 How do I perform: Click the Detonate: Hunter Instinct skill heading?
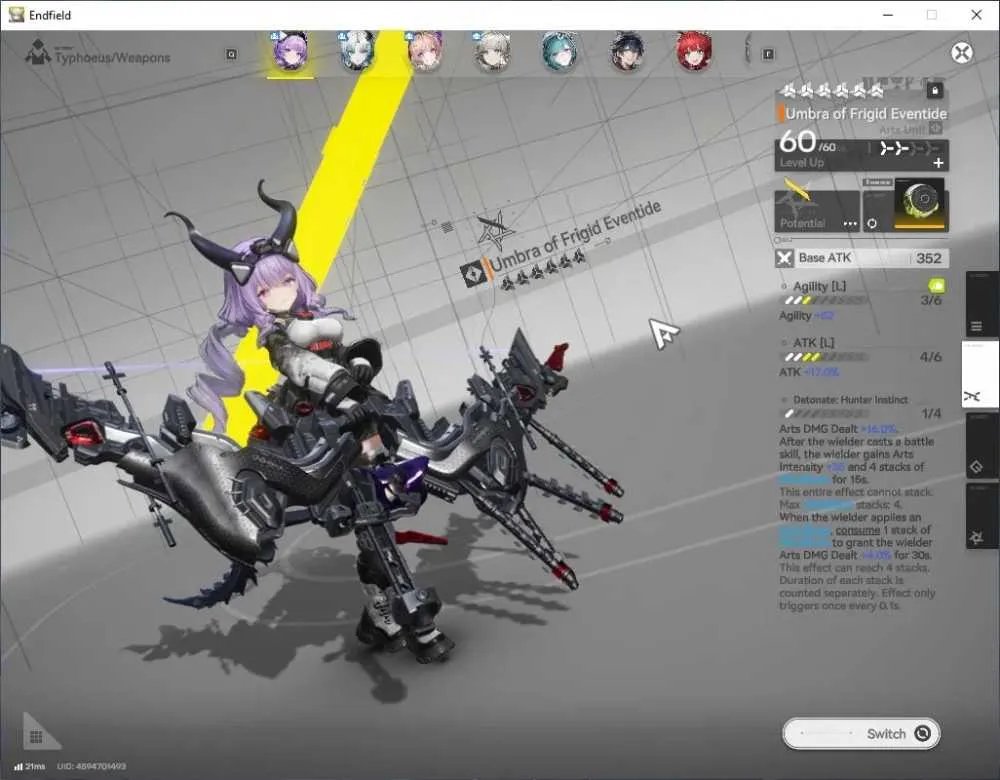click(850, 400)
